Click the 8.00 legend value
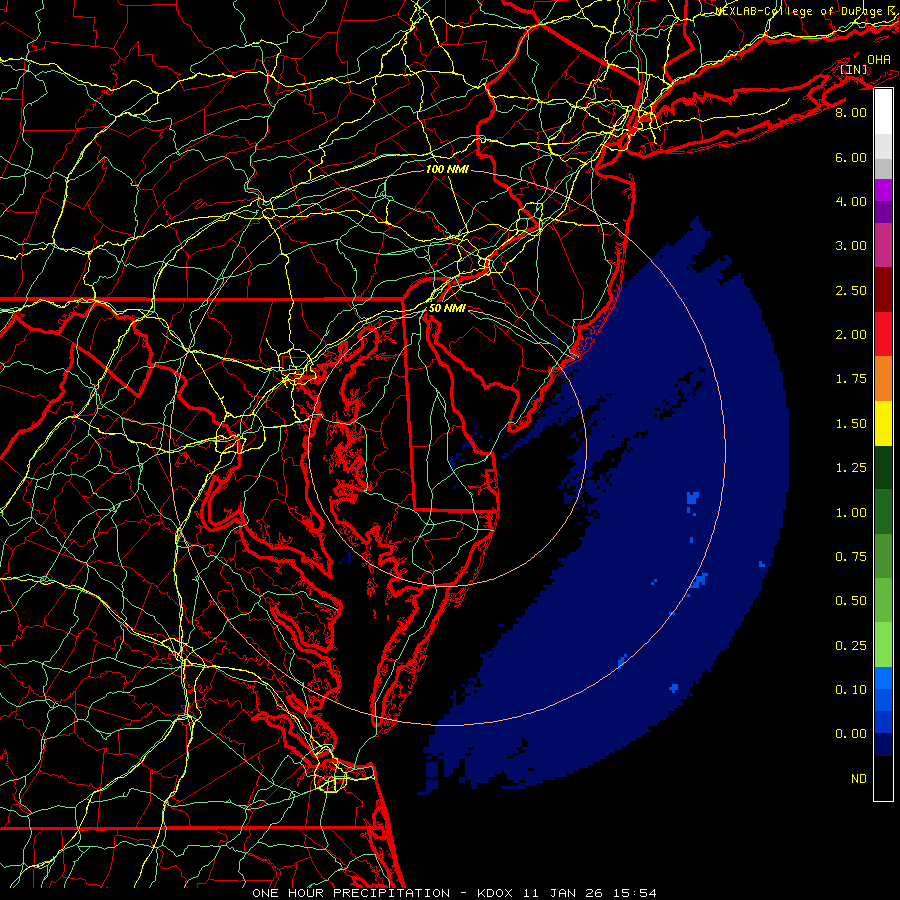900x900 pixels. pyautogui.click(x=851, y=112)
